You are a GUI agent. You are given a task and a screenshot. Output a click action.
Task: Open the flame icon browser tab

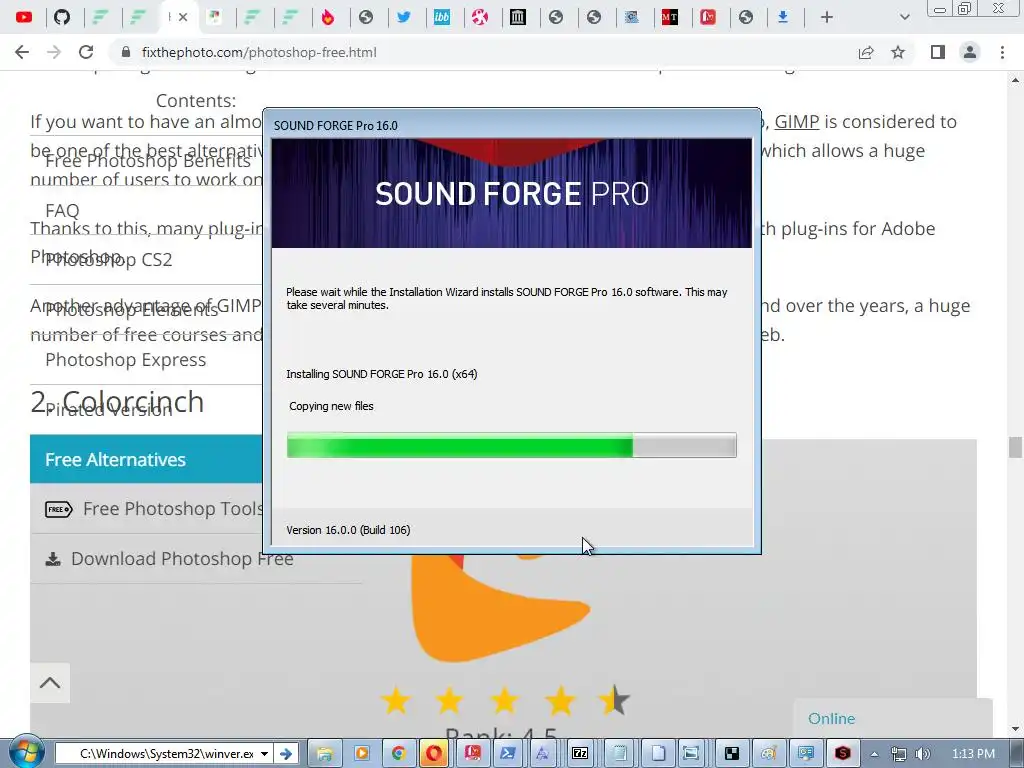328,17
